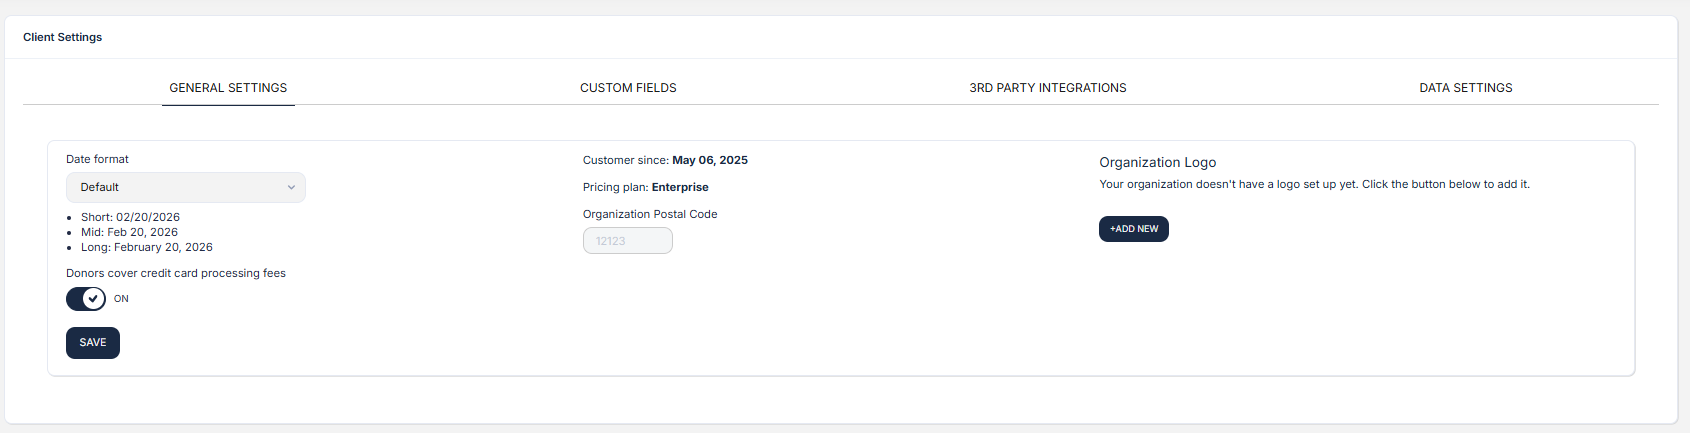Switch to the Custom Fields tab
1690x433 pixels.
tap(628, 88)
